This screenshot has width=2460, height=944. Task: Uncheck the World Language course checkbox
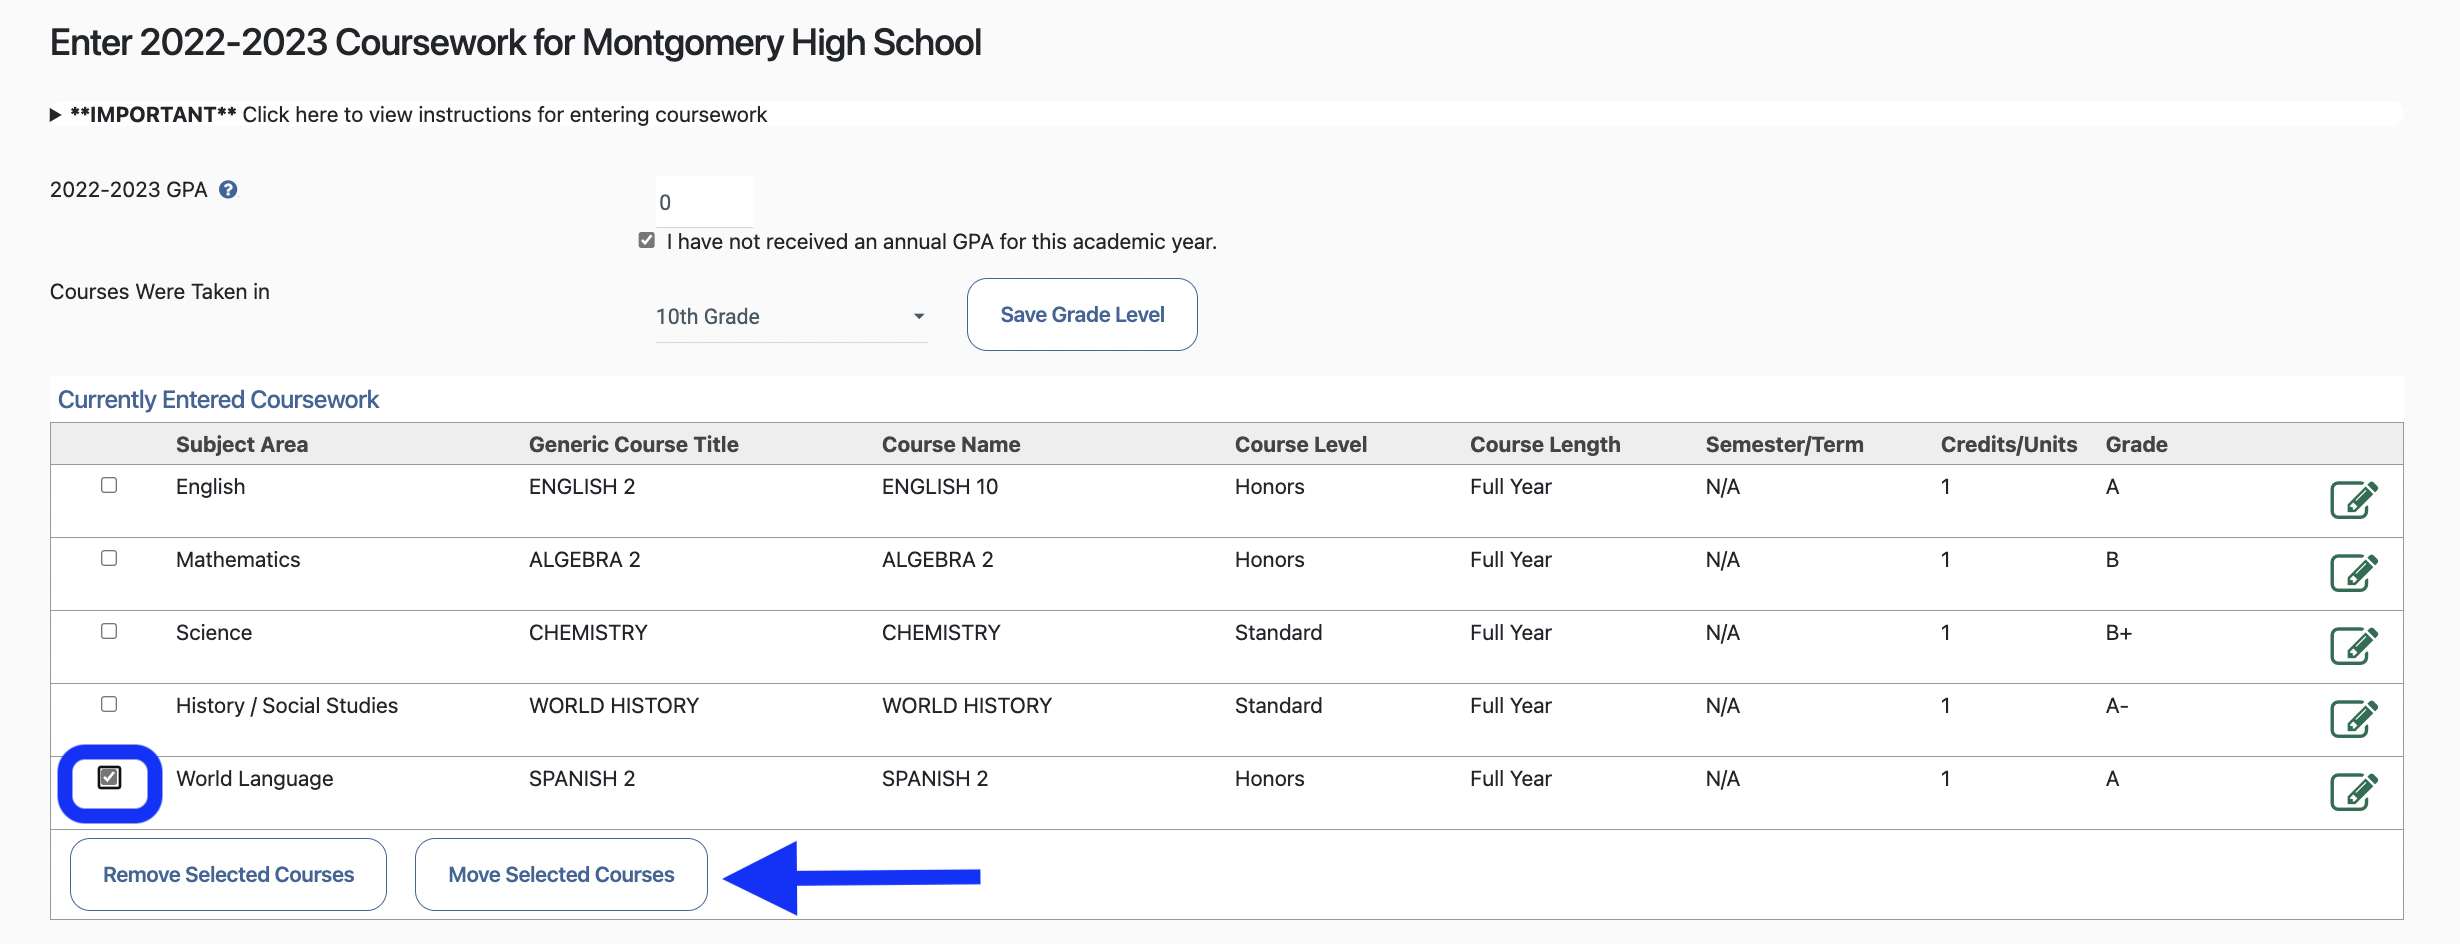click(x=110, y=777)
